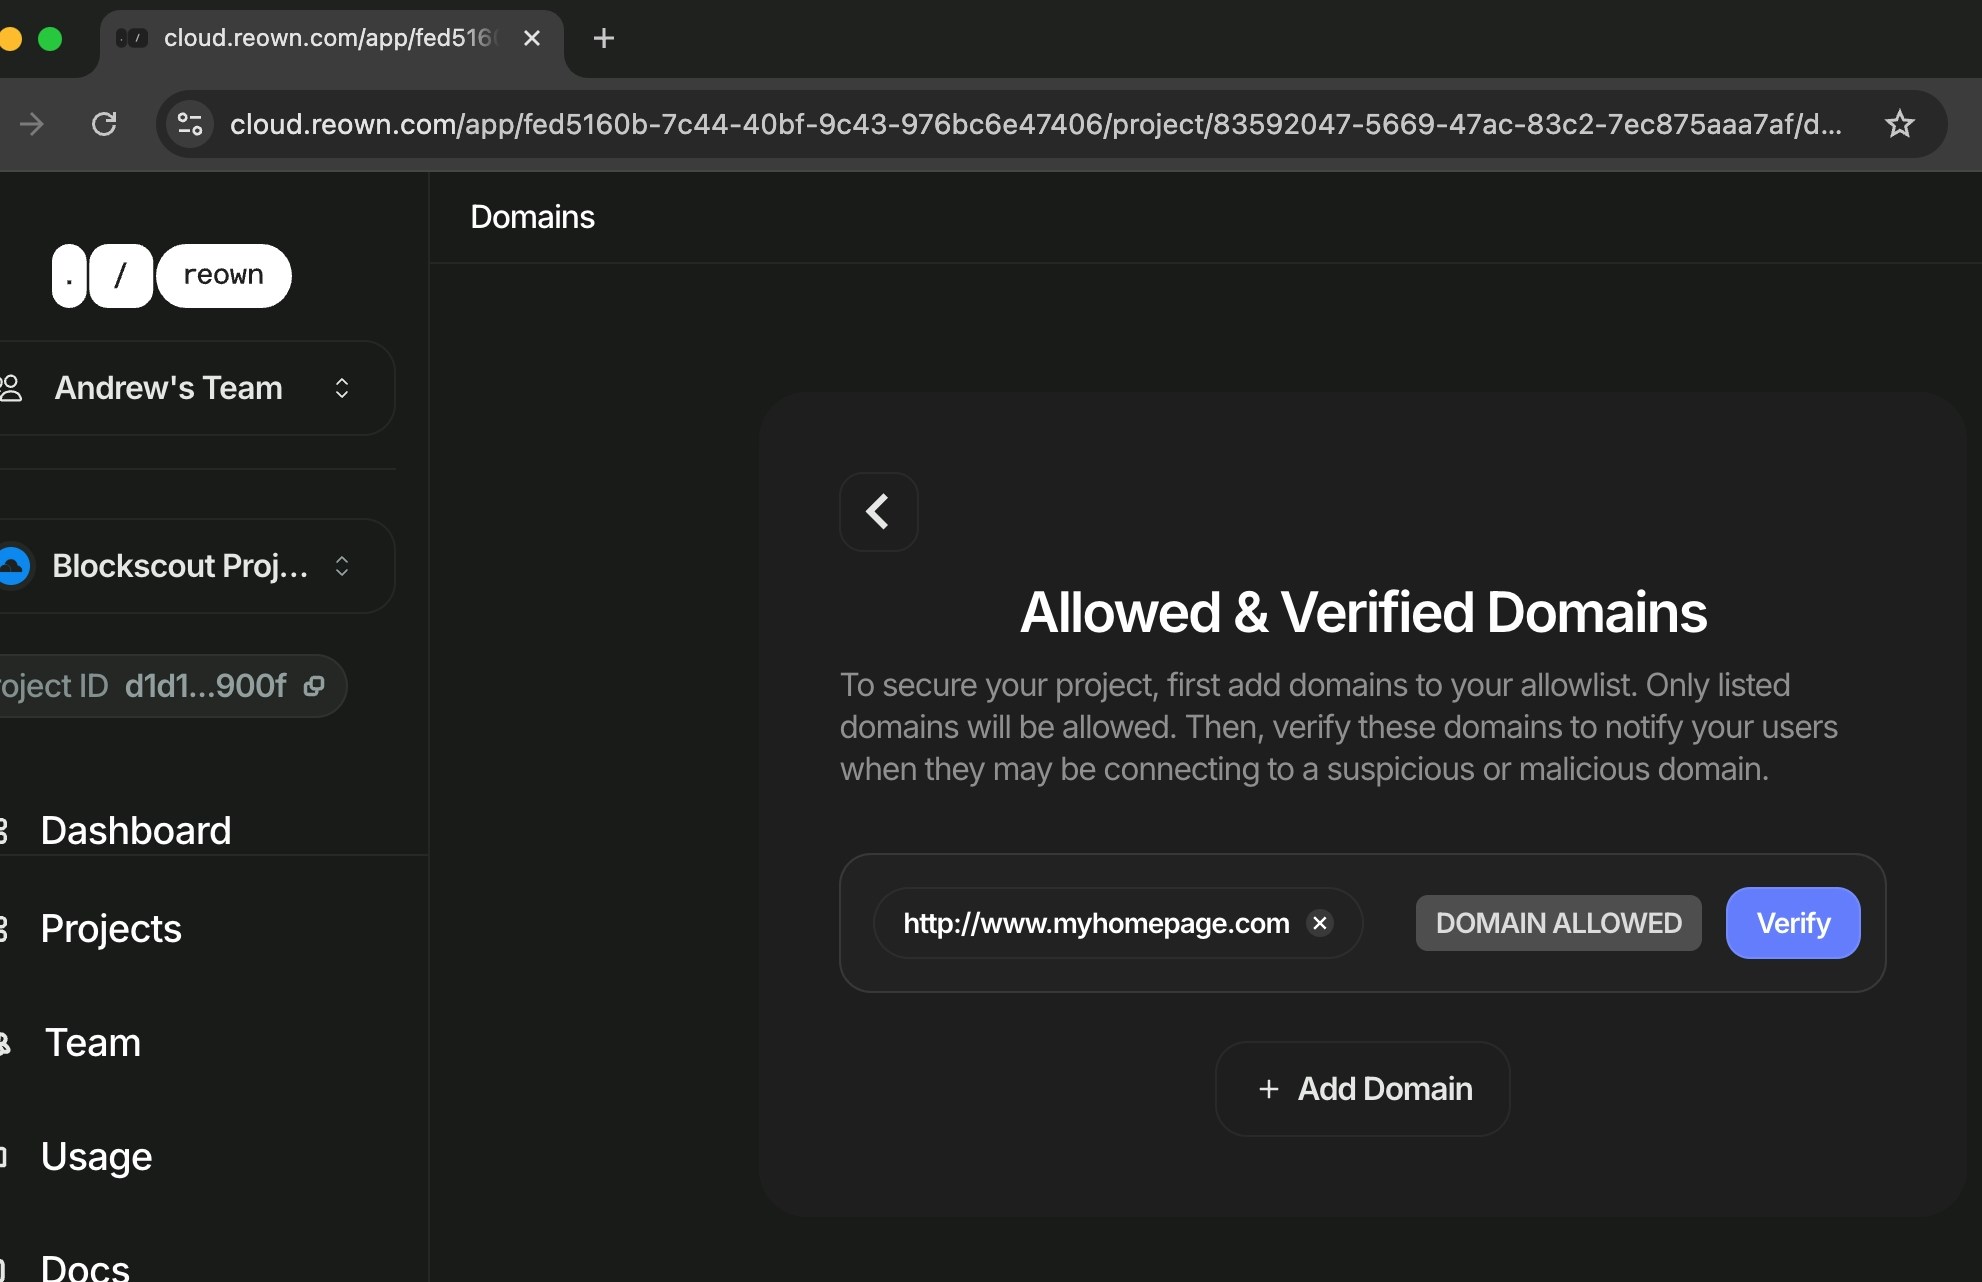Viewport: 1982px width, 1282px height.
Task: Open the Usage section
Action: [x=96, y=1157]
